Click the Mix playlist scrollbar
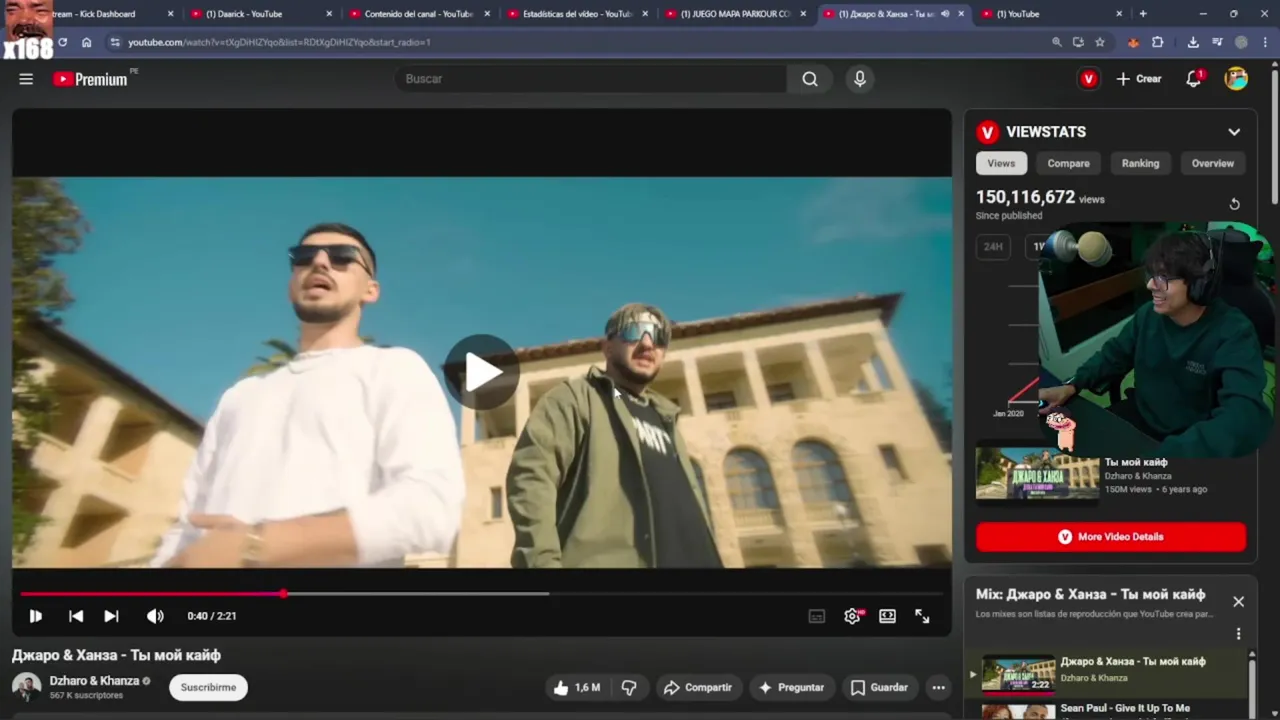 pyautogui.click(x=1252, y=685)
